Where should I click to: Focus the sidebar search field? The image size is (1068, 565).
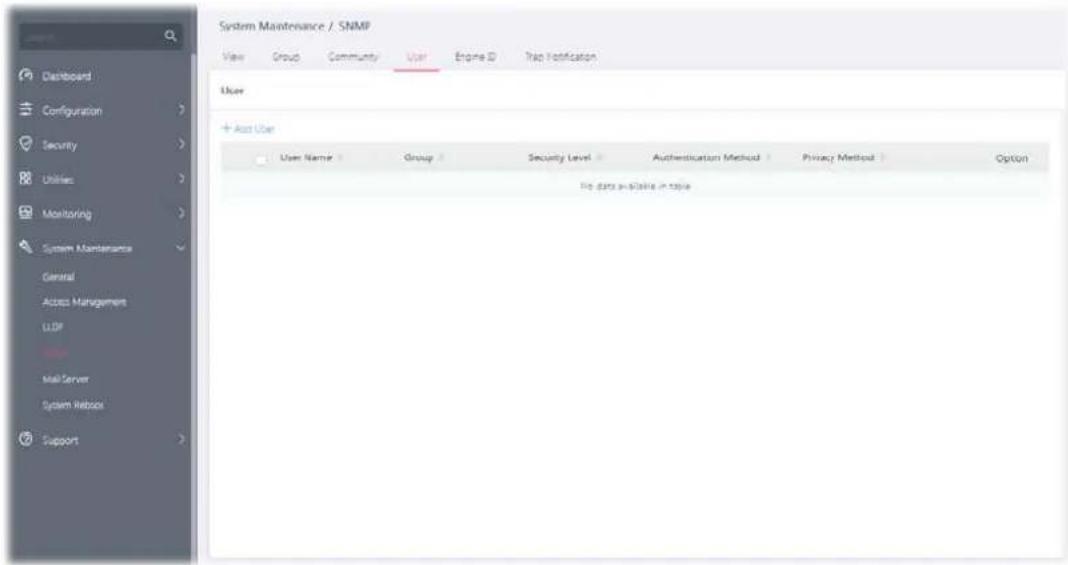[x=92, y=36]
